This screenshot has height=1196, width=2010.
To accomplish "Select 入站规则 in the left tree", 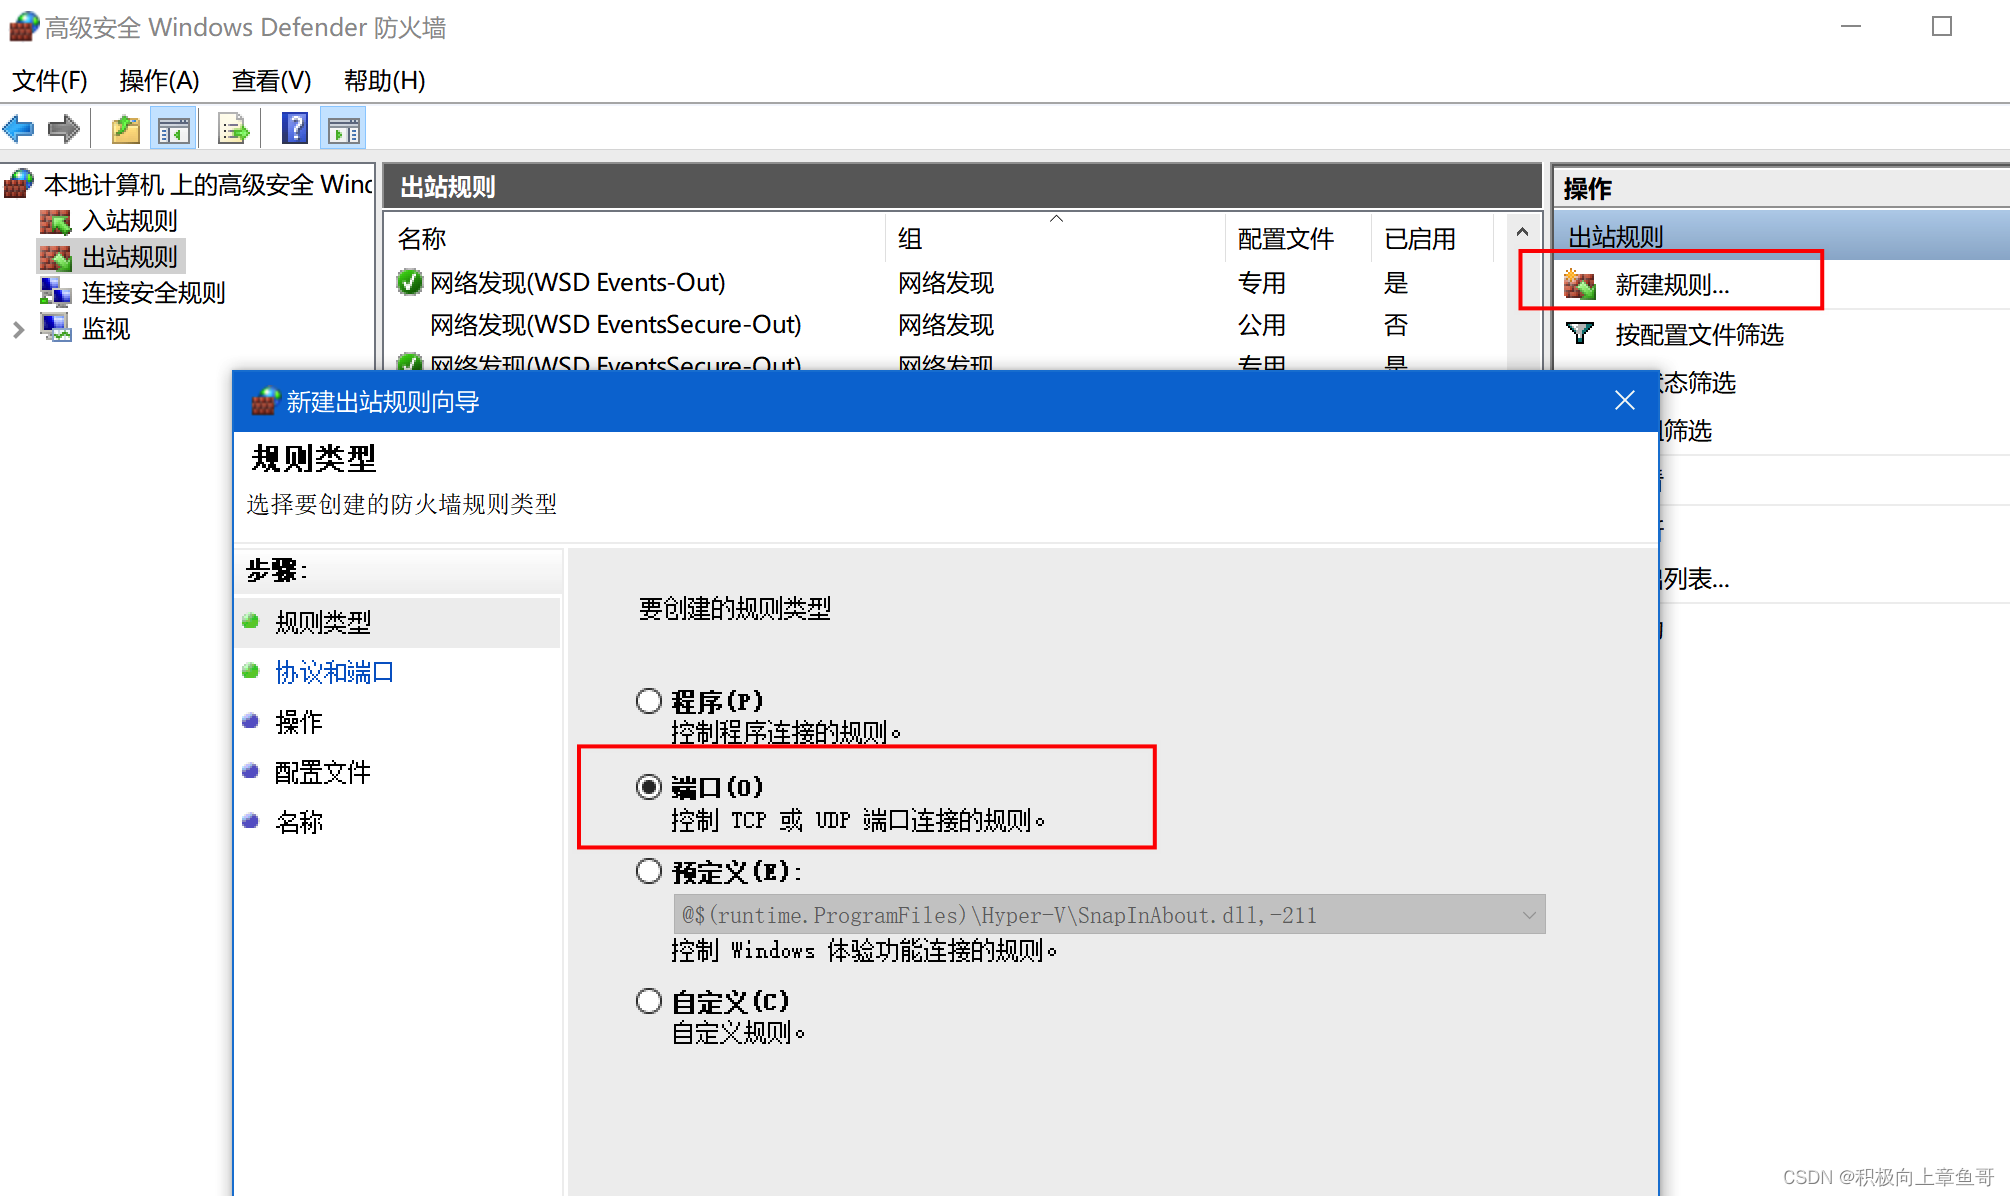I will [129, 221].
